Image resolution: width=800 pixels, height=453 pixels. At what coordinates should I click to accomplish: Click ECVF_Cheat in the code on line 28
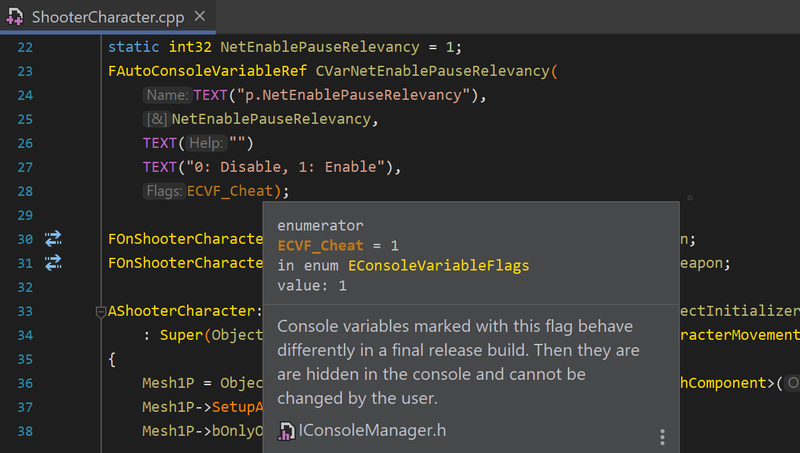click(231, 191)
